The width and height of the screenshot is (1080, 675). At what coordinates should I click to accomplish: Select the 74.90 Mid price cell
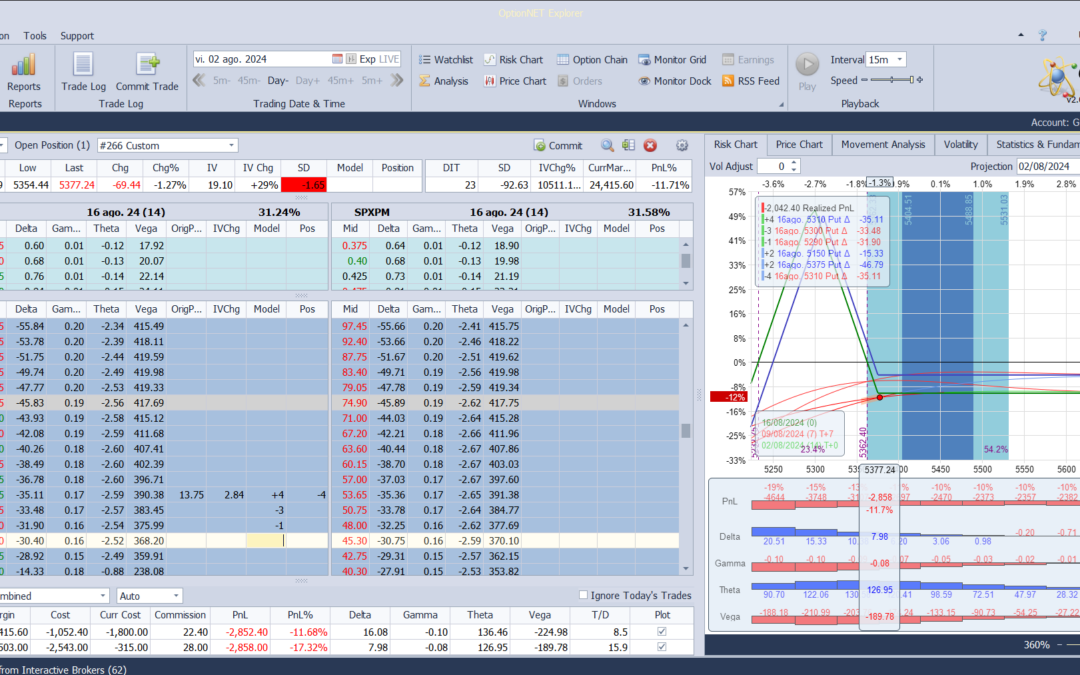(354, 403)
